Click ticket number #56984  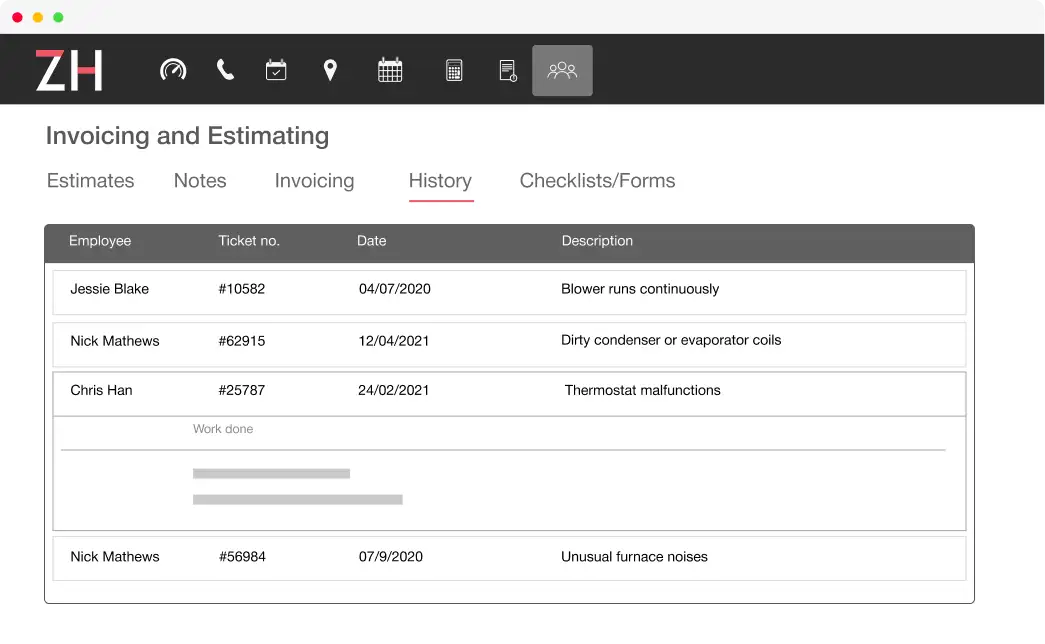[x=242, y=557]
